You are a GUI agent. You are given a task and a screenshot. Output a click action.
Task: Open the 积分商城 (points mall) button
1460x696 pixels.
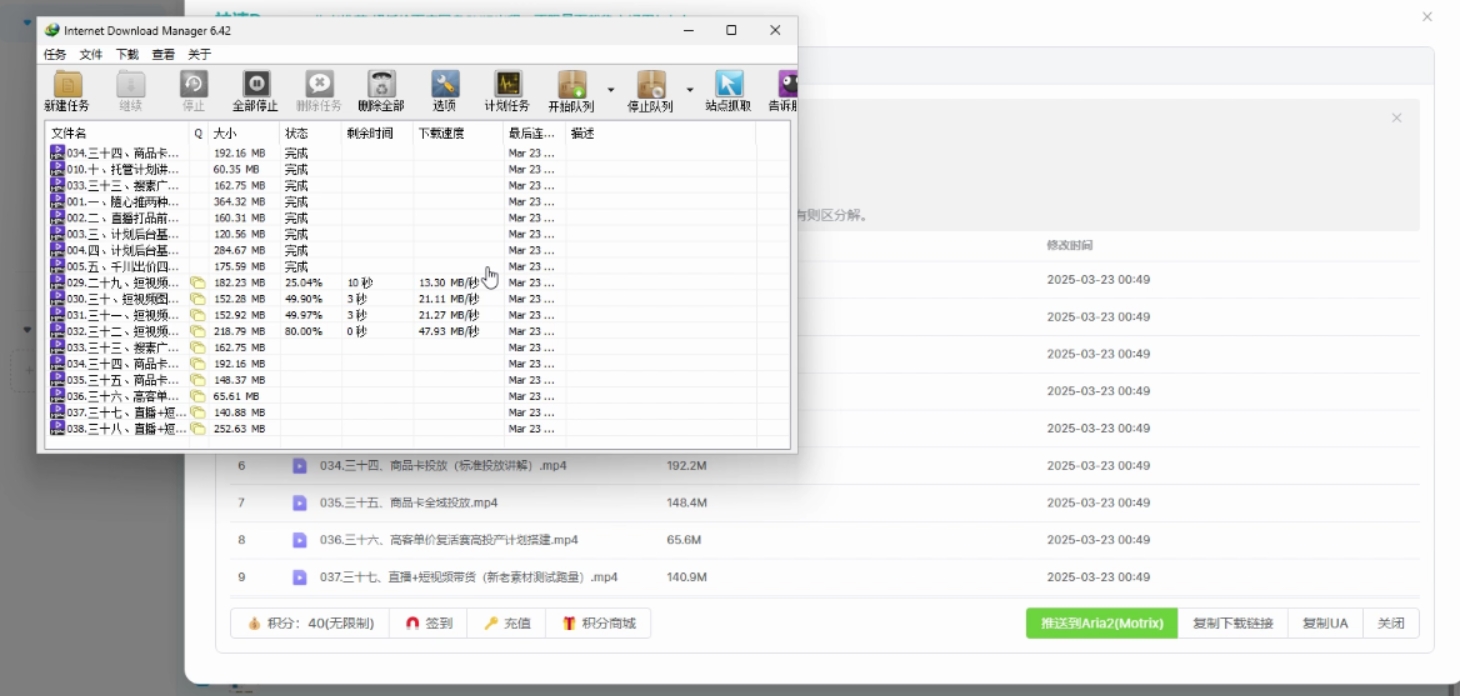[x=598, y=623]
